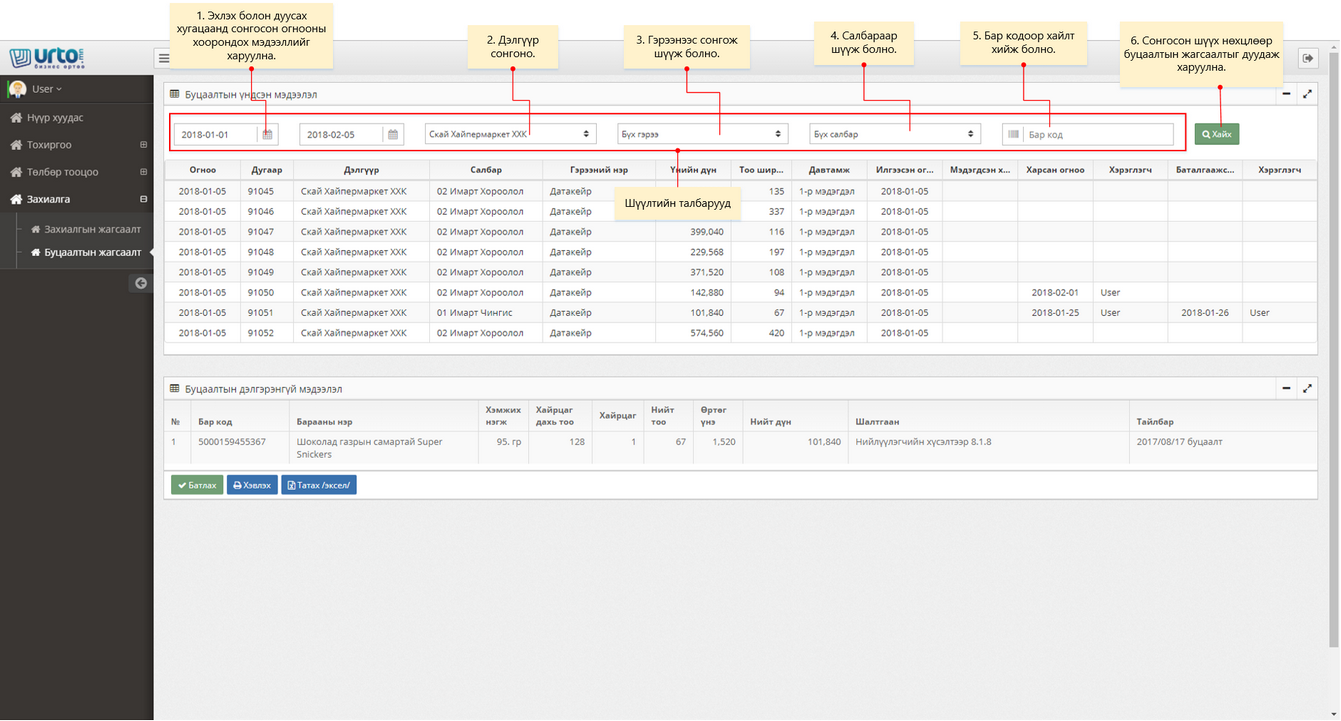Fullscreen the Буцаалтын үндсэн мэдээлэл panel
The image size is (1341, 721).
[1307, 94]
